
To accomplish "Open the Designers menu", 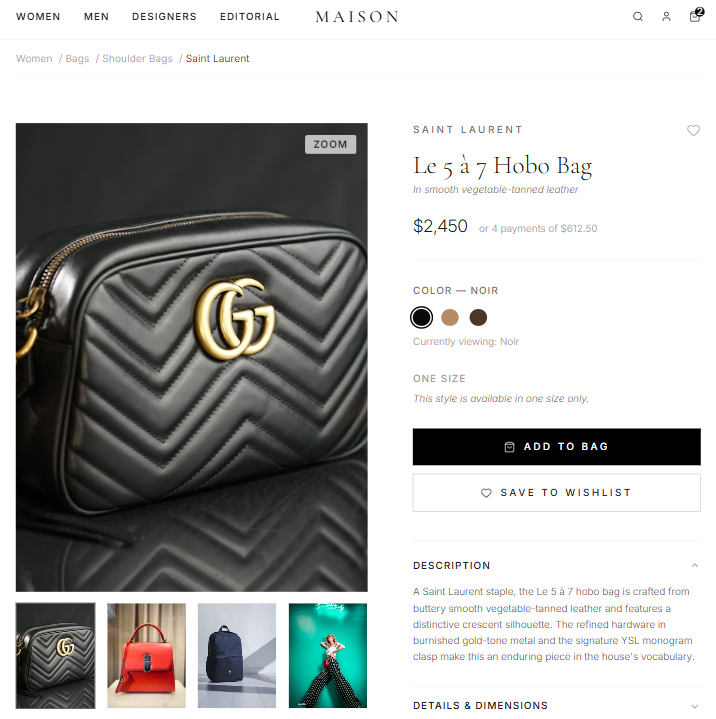I will (164, 17).
